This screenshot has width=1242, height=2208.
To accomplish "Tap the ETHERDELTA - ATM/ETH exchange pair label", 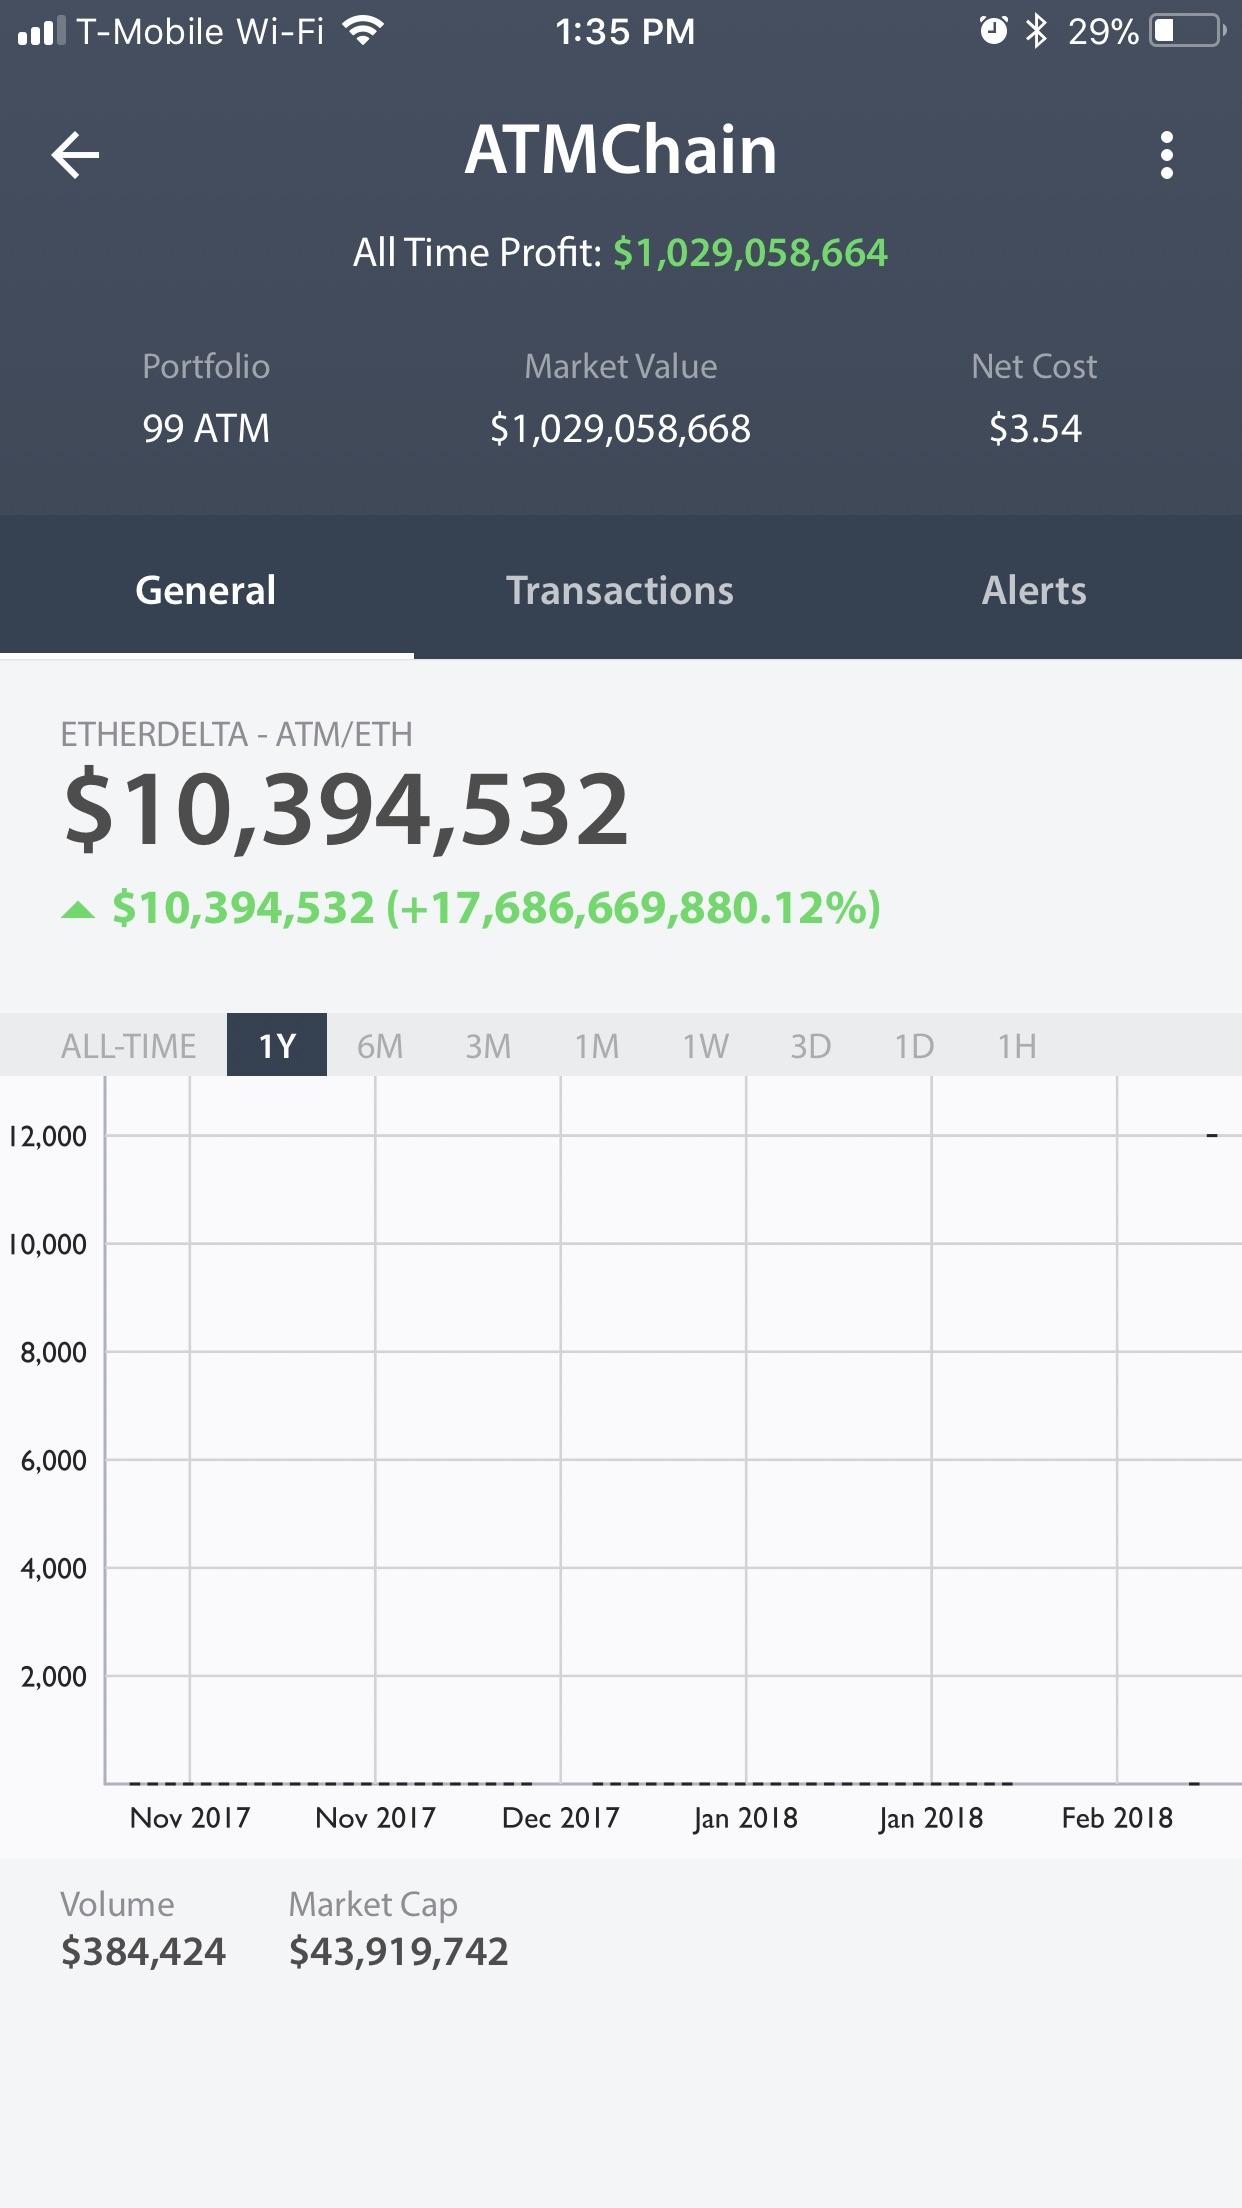I will tap(236, 734).
